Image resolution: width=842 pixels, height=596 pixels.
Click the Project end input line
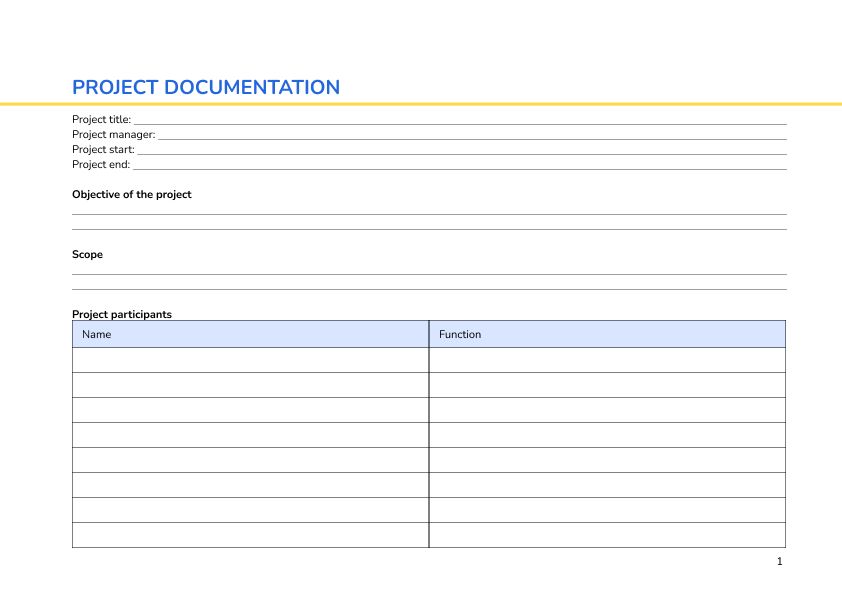(x=450, y=163)
